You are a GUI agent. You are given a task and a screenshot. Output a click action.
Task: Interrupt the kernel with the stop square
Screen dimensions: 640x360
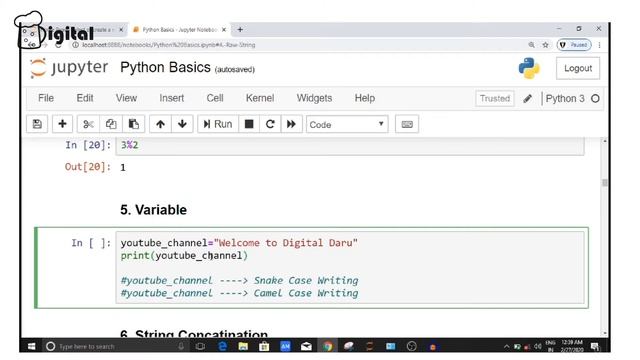tap(249, 124)
